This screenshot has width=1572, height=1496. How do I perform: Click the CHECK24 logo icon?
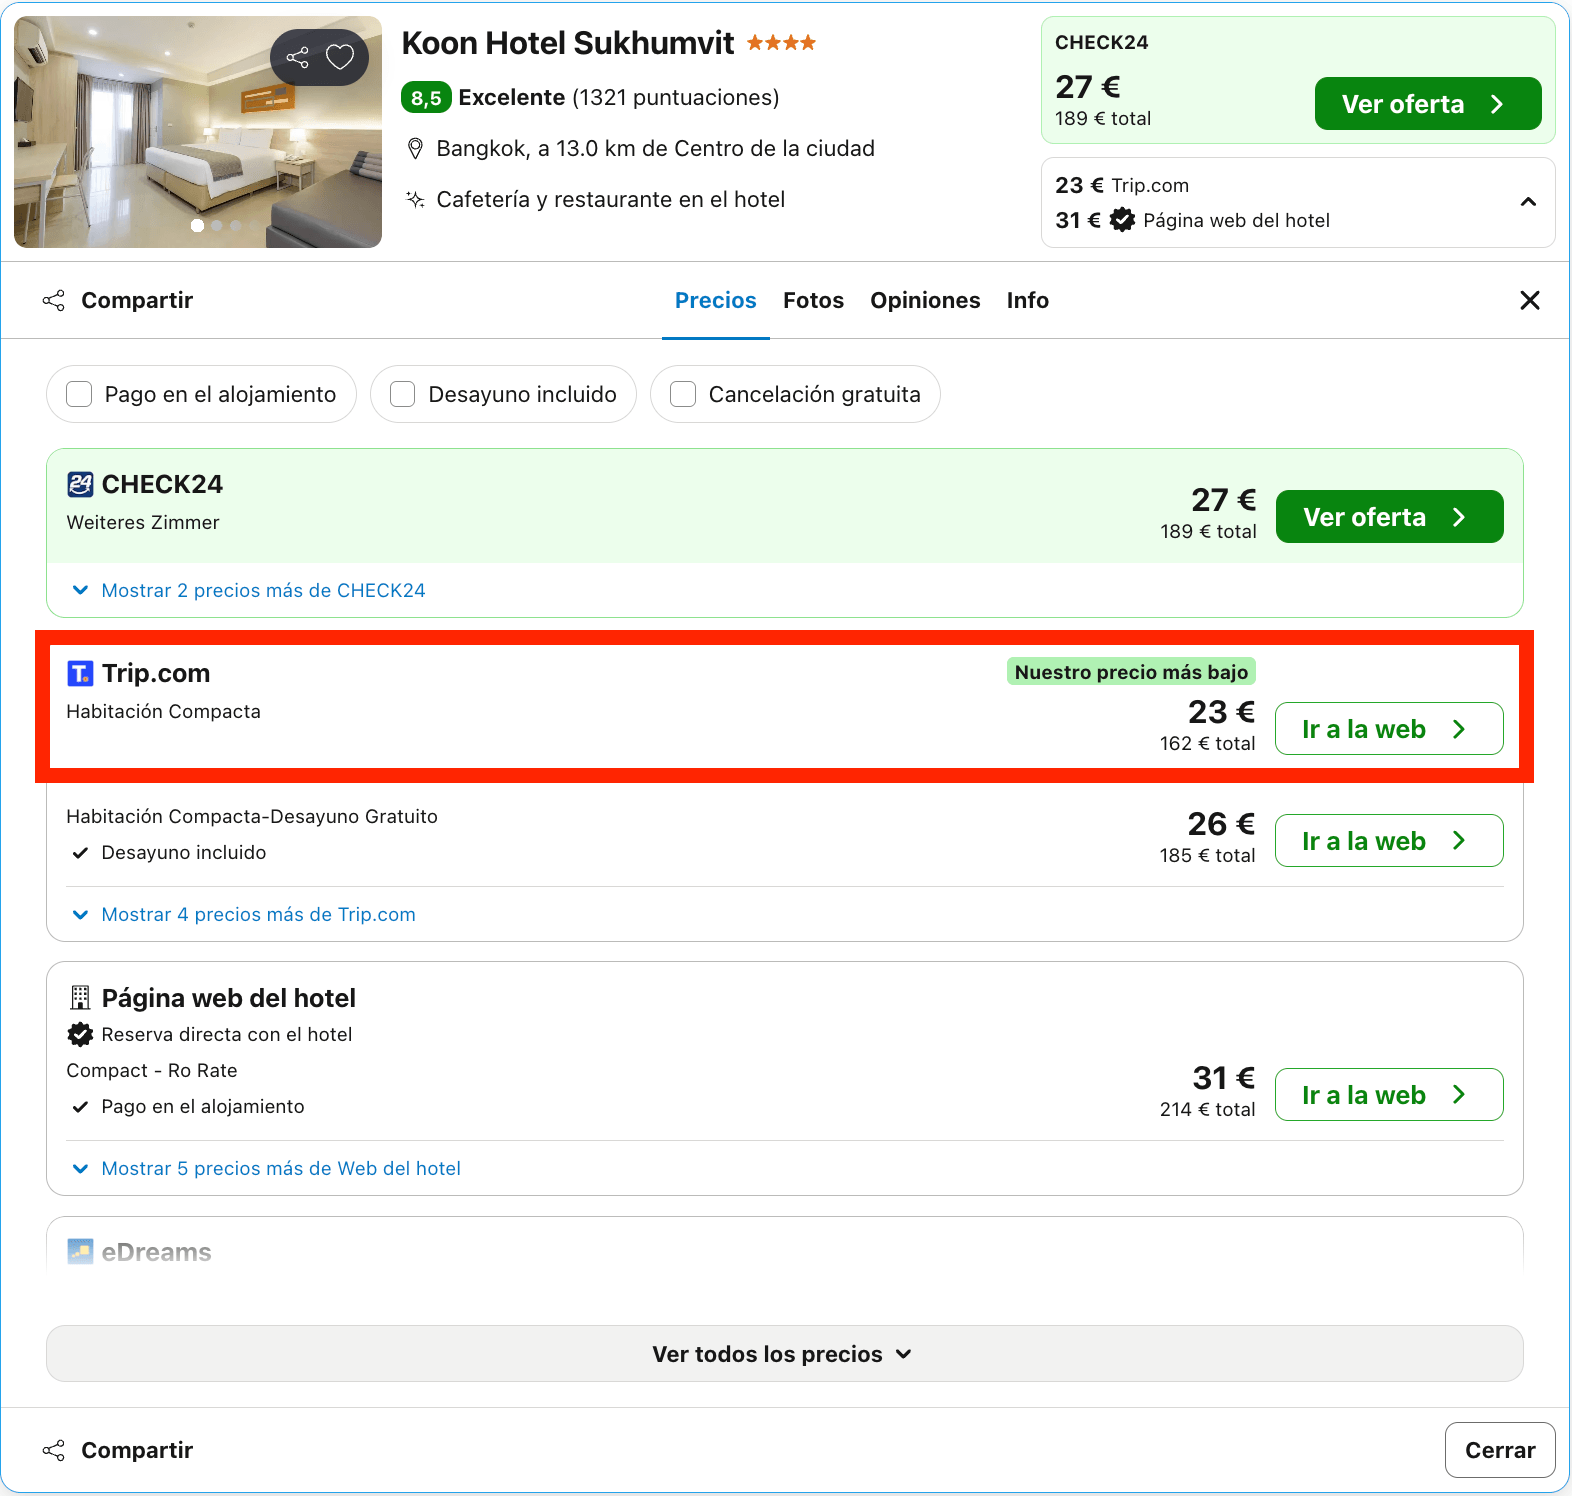(x=80, y=485)
